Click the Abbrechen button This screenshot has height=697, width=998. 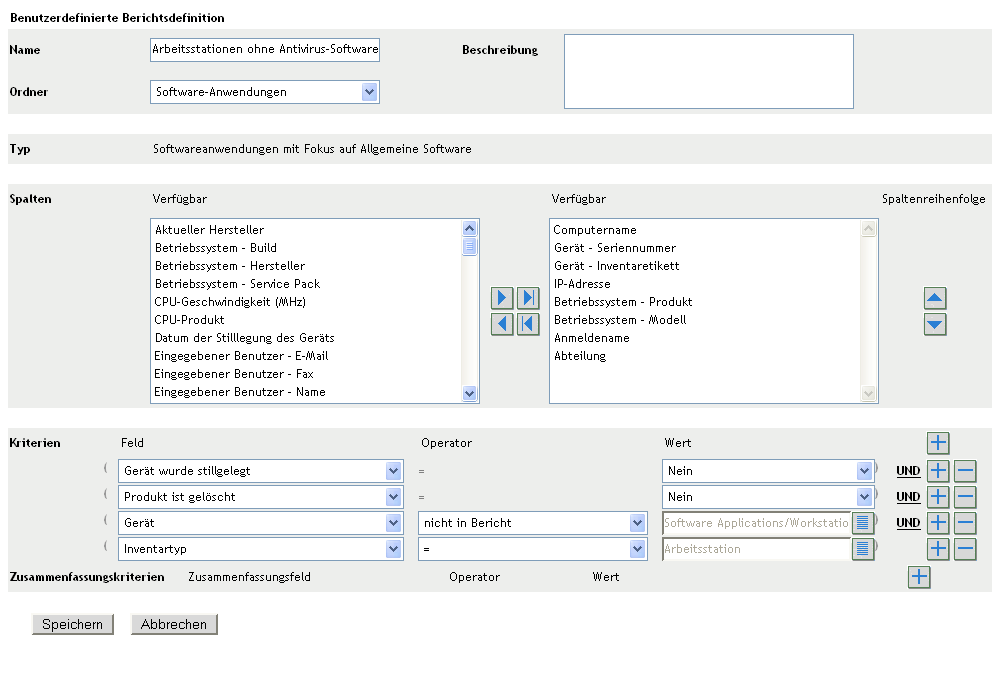coord(174,624)
